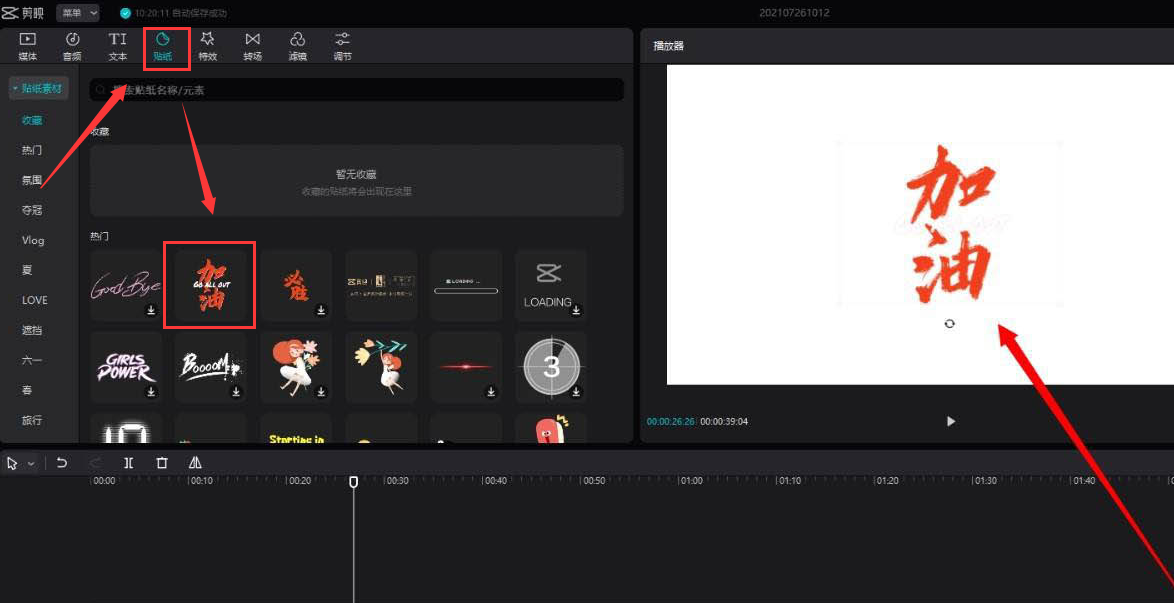Open the 文本 text tab
The width and height of the screenshot is (1174, 603).
118,46
